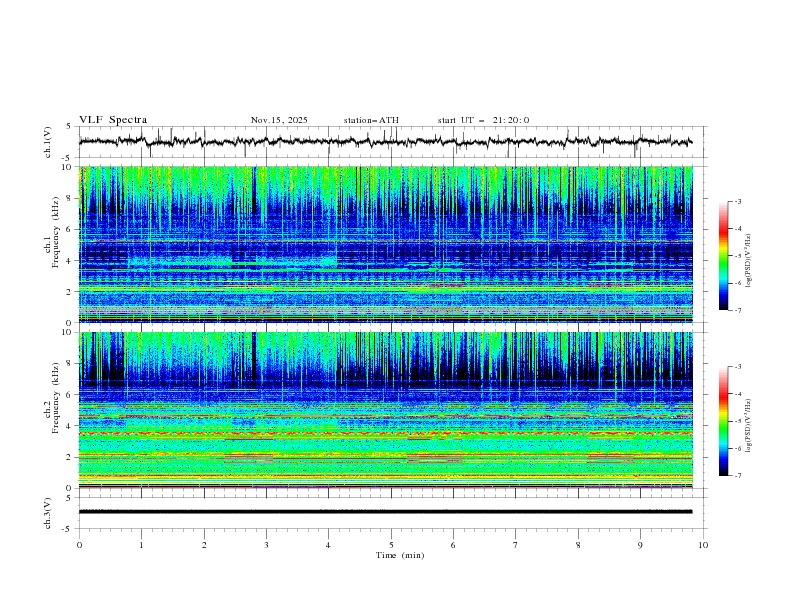This screenshot has width=792, height=612.
Task: Click the ch.2 "Frequency (kHz)" axis label
Action: click(56, 398)
